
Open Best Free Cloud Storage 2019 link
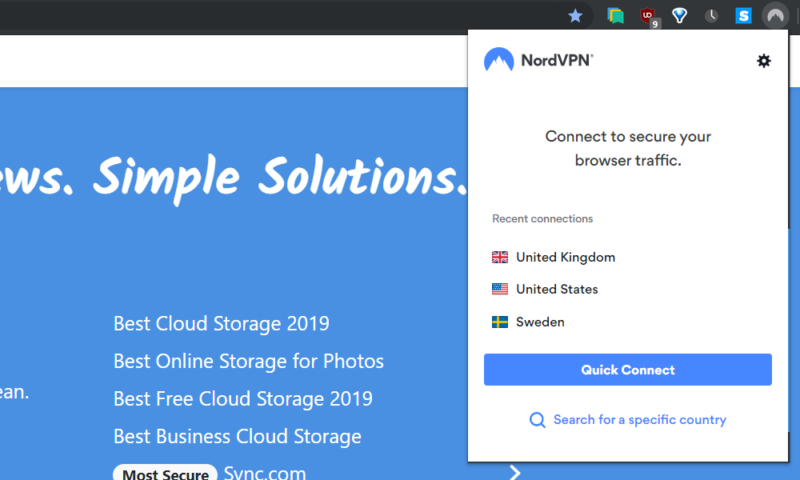coord(243,399)
